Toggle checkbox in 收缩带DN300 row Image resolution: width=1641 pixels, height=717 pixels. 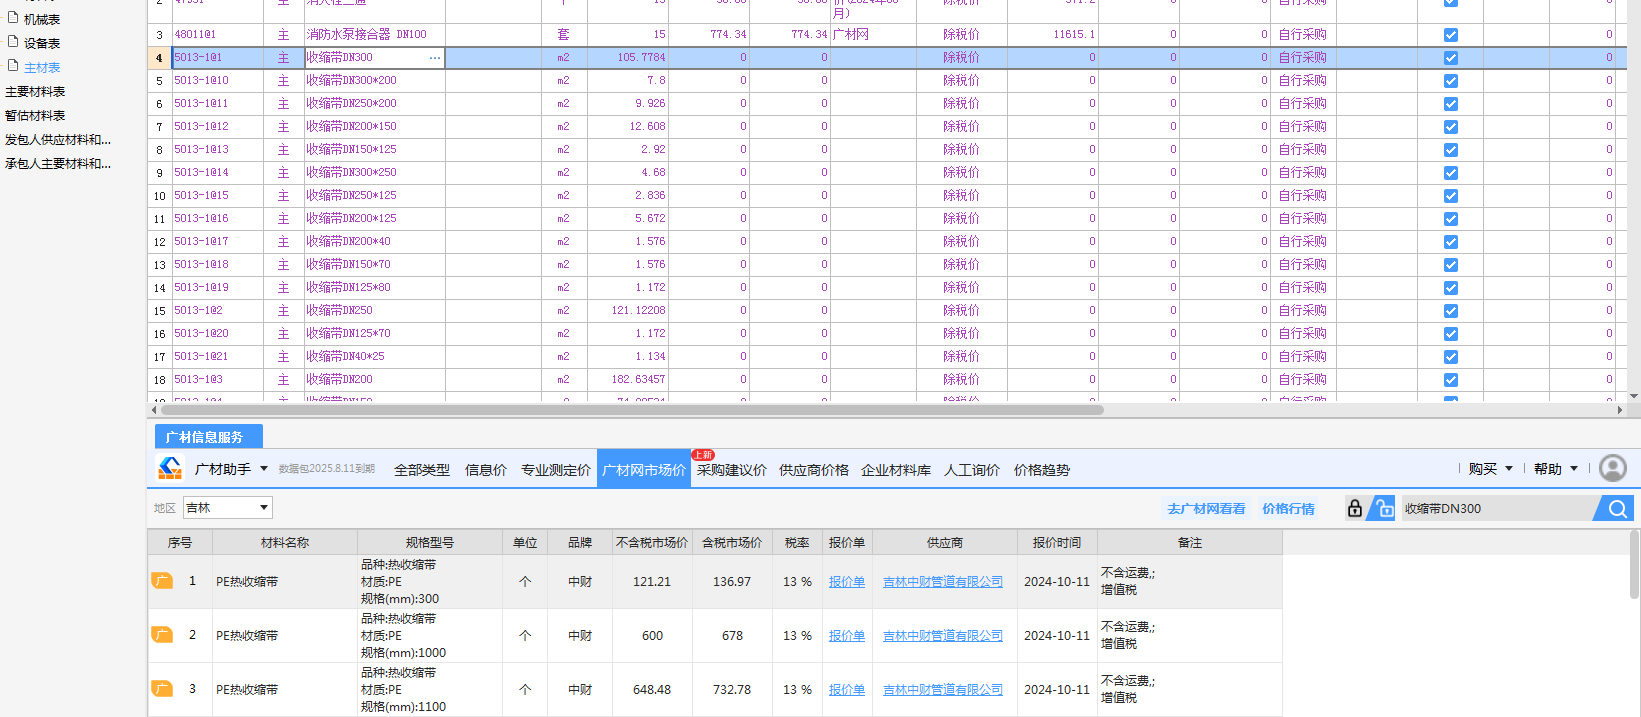click(x=1451, y=58)
